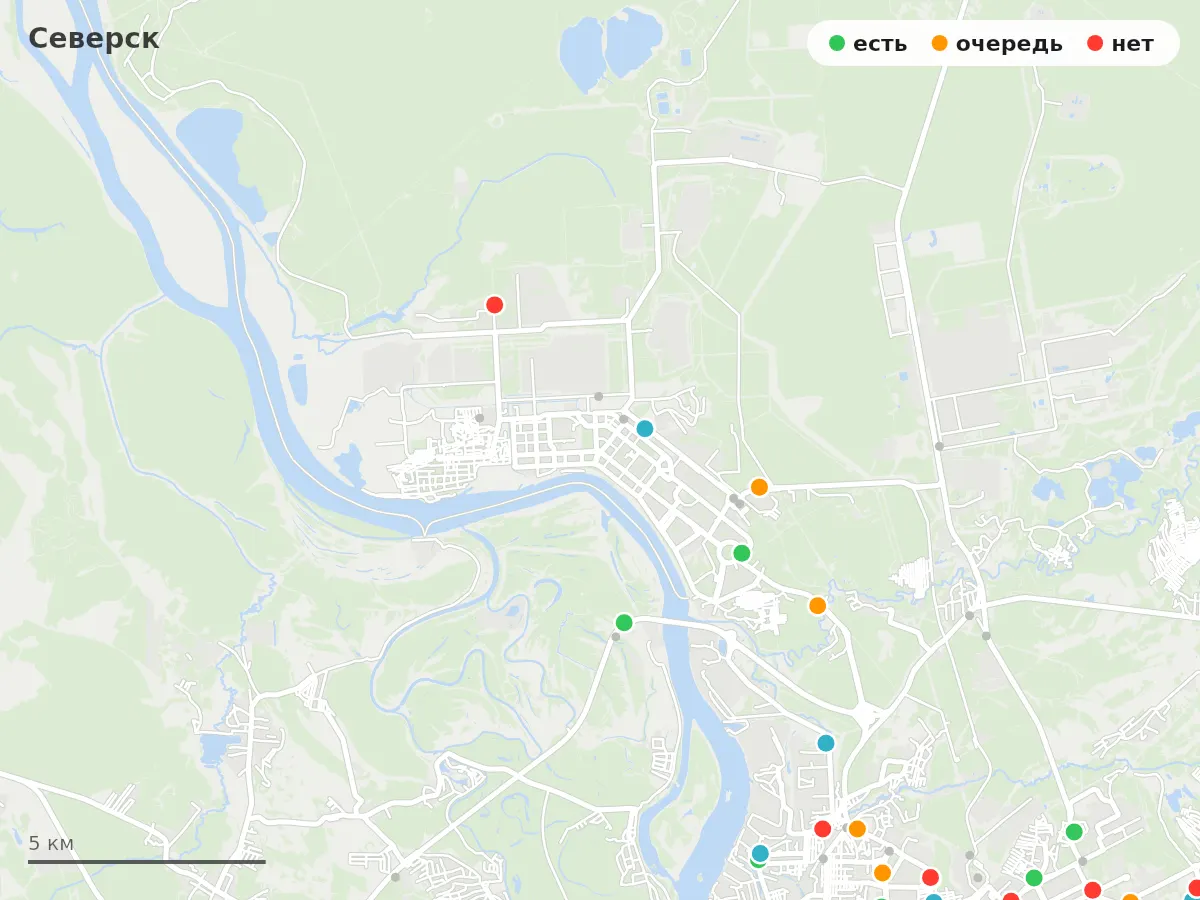The width and height of the screenshot is (1200, 900).
Task: Click the 'Северск' map title
Action: (93, 38)
